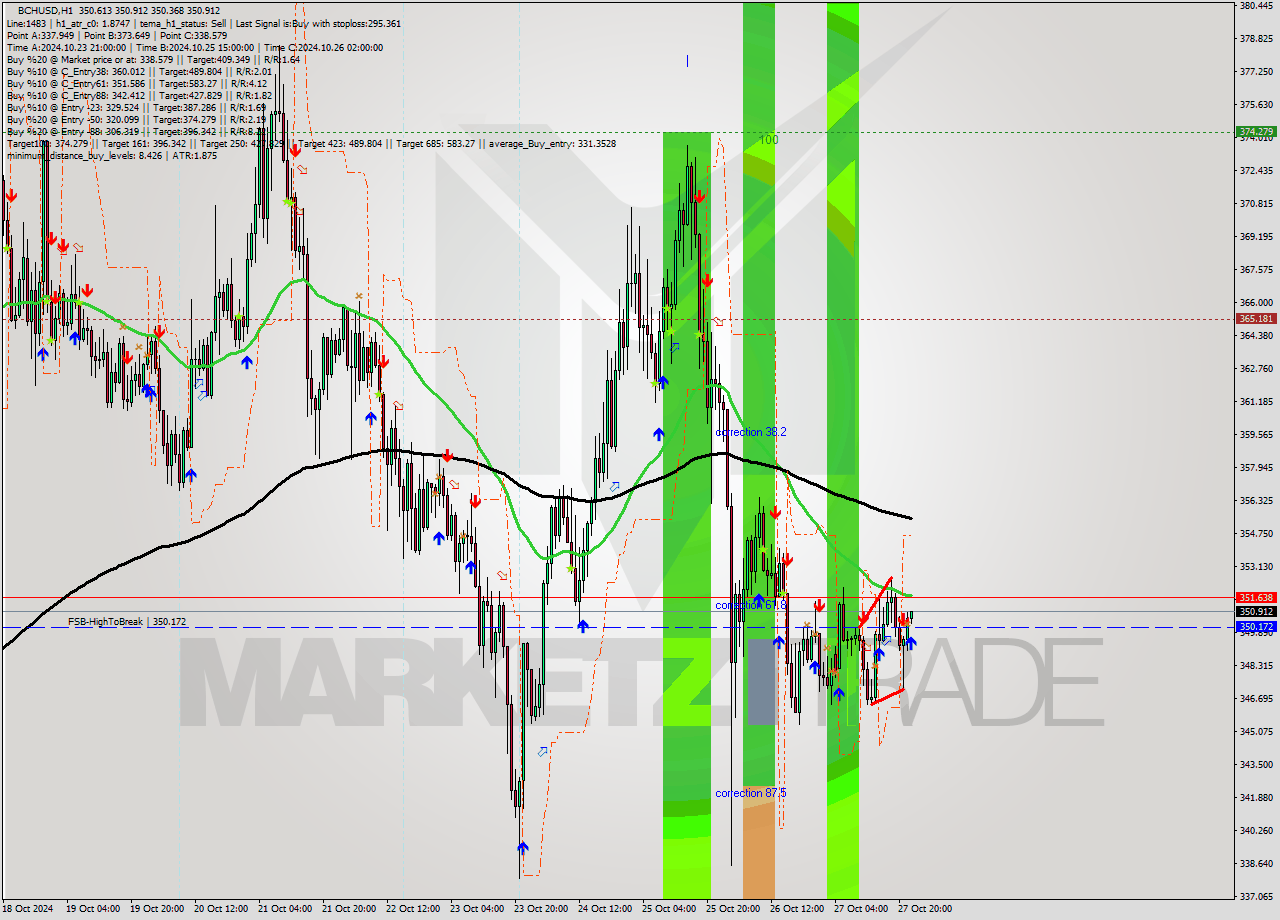Click the '19 Oct 20:00' time label
This screenshot has height=920, width=1280.
click(156, 909)
